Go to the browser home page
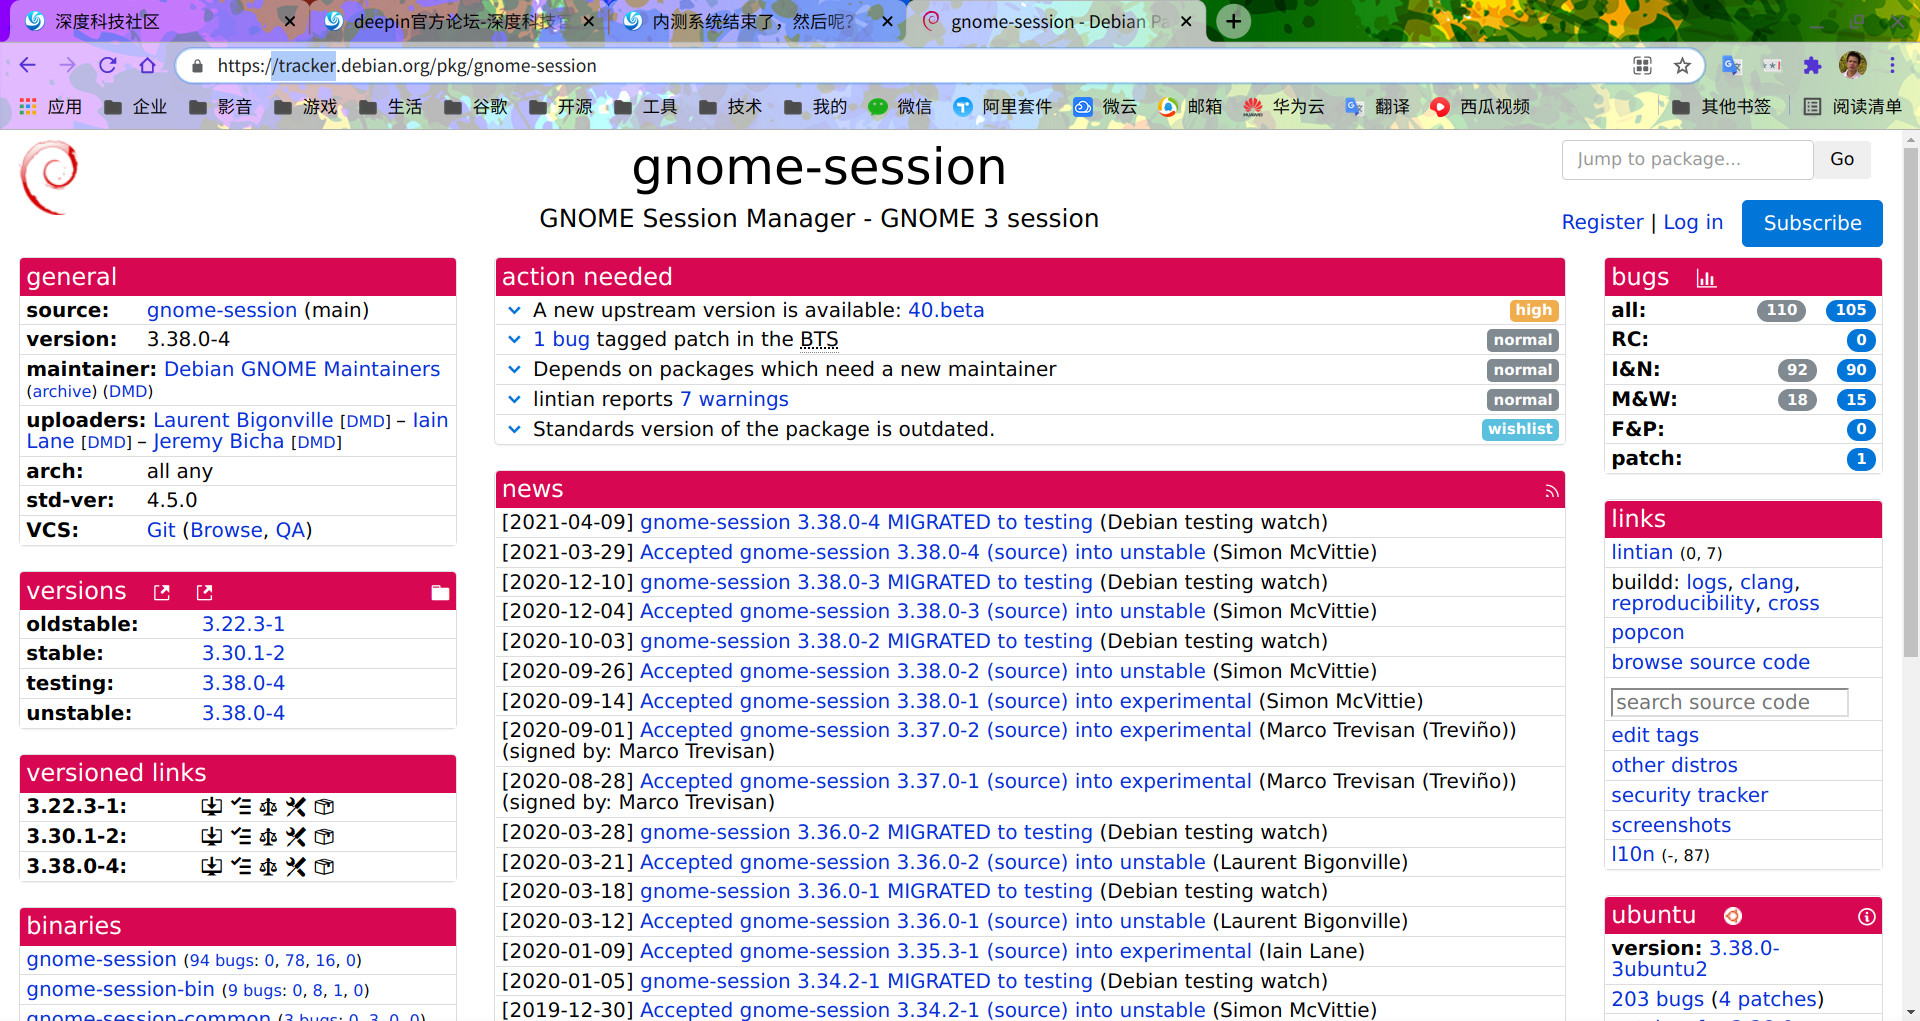 (x=147, y=65)
